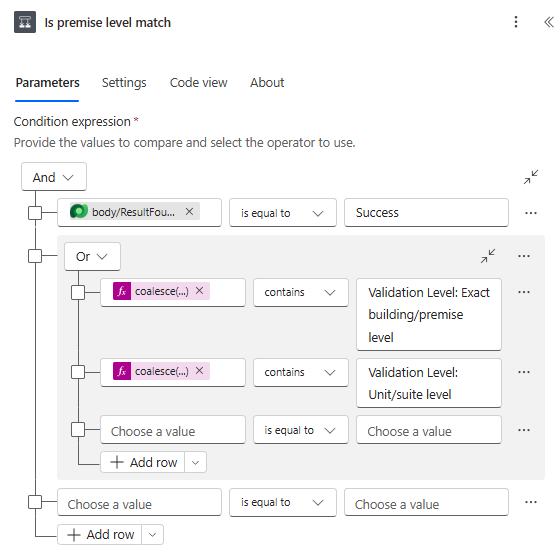Open the And logical operator dropdown
The width and height of the screenshot is (554, 560).
click(x=54, y=177)
